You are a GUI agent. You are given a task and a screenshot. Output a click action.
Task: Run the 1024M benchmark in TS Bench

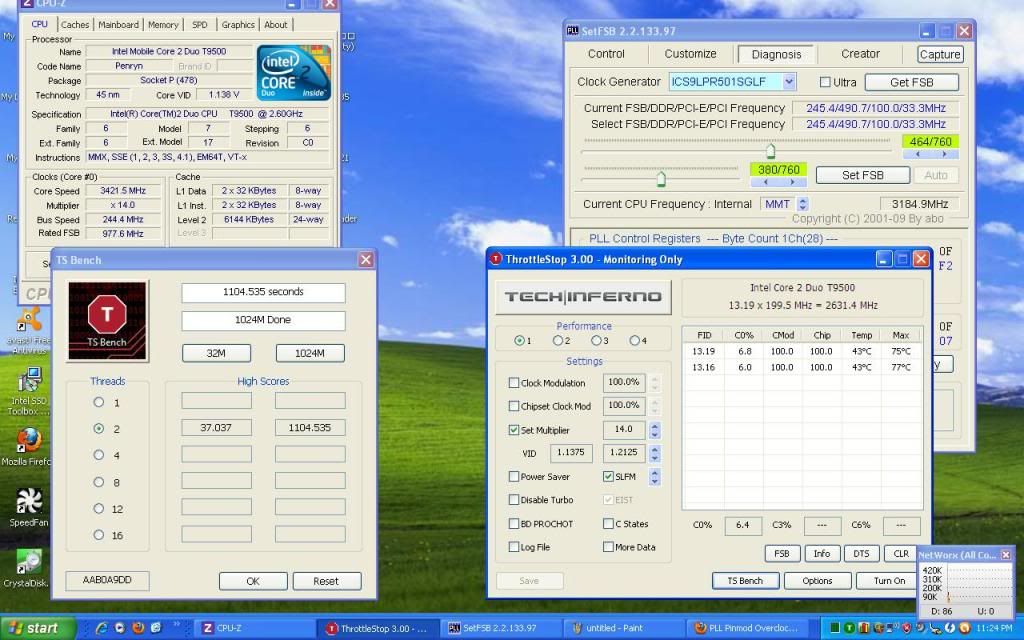coord(310,353)
